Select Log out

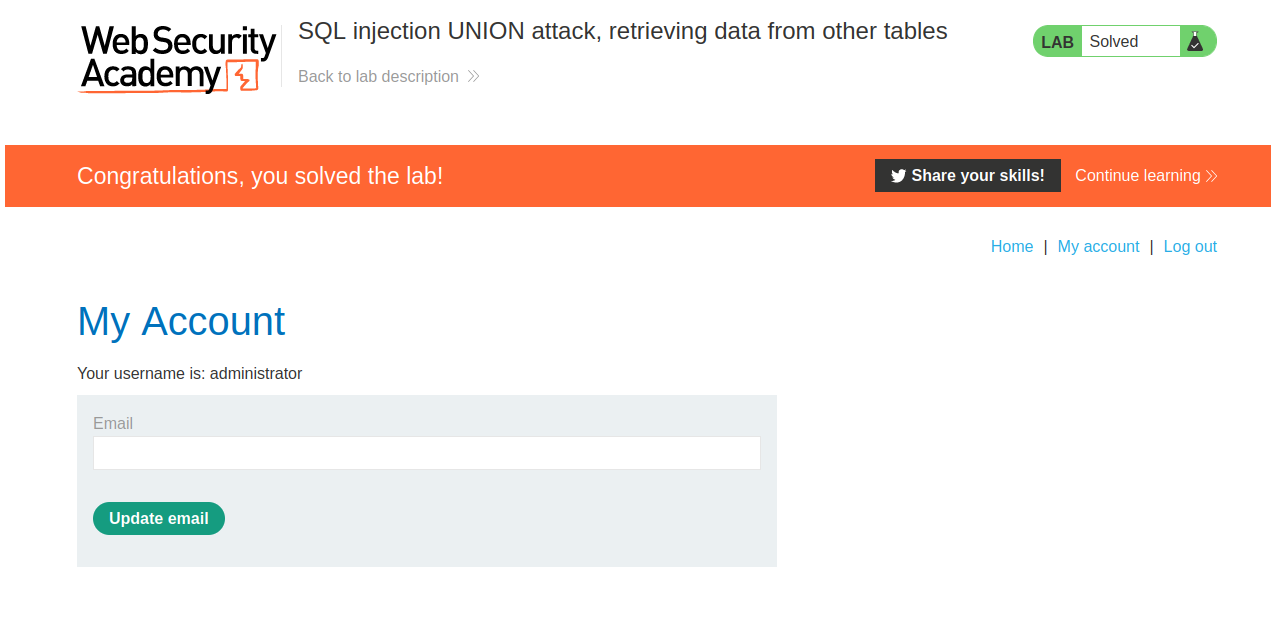click(x=1190, y=247)
